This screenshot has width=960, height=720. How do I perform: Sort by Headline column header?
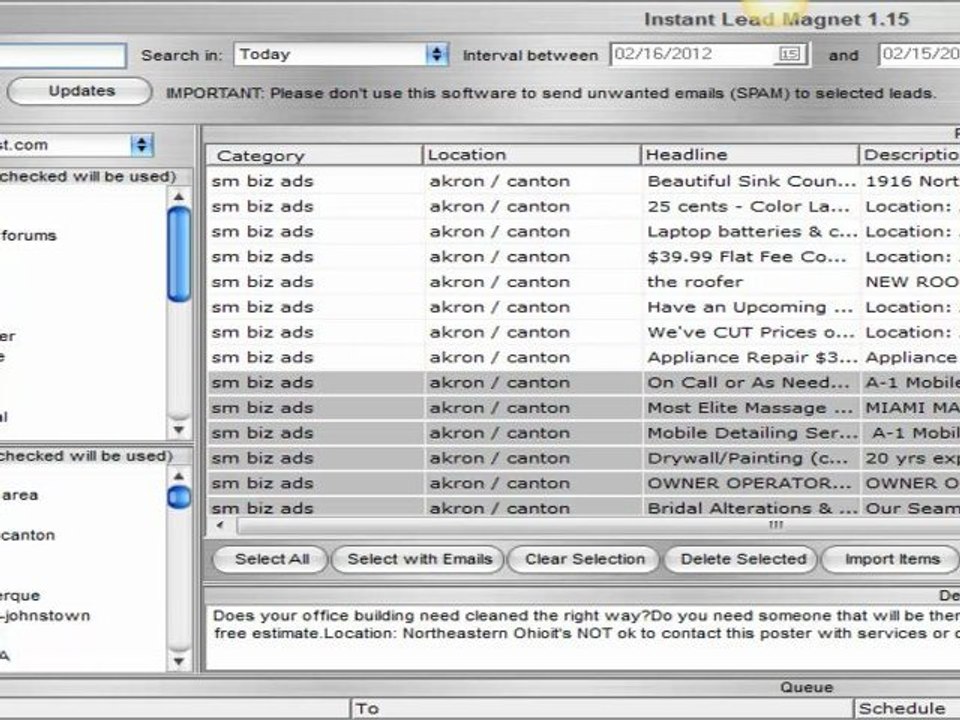click(749, 155)
